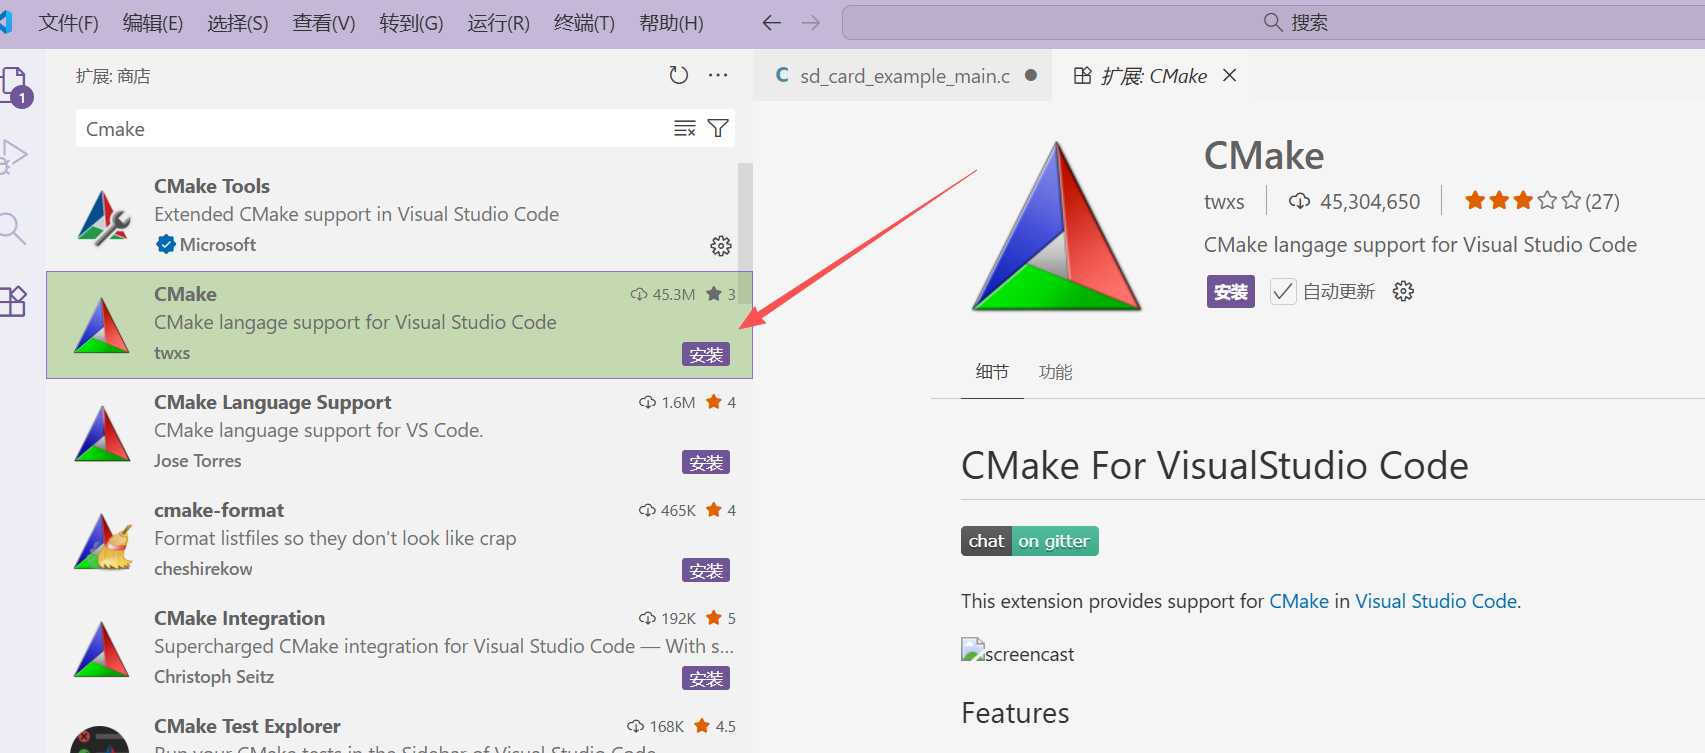
Task: Open the Run and Debug view
Action: coord(13,156)
